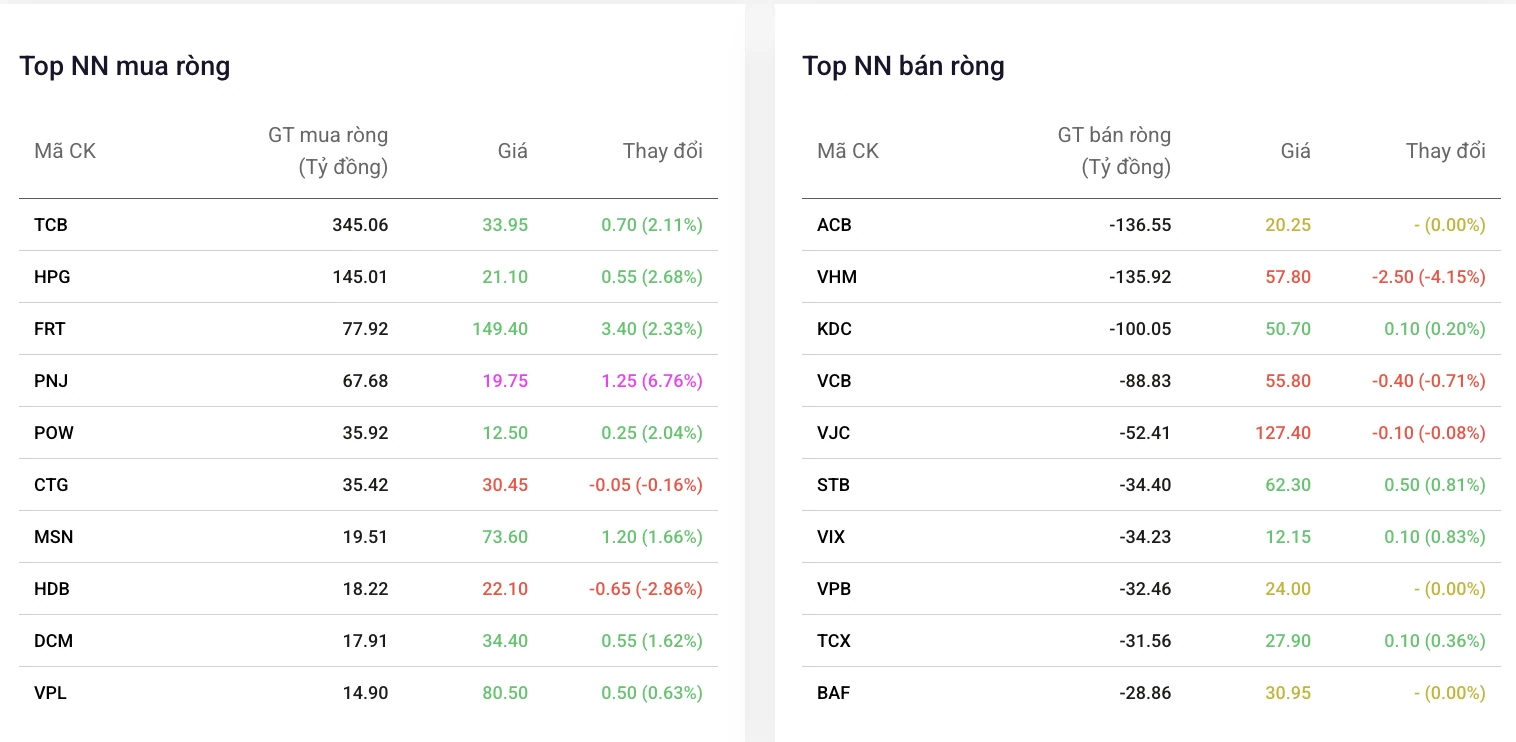Click the VIX ticker symbol
Image resolution: width=1516 pixels, height=742 pixels.
click(x=831, y=537)
